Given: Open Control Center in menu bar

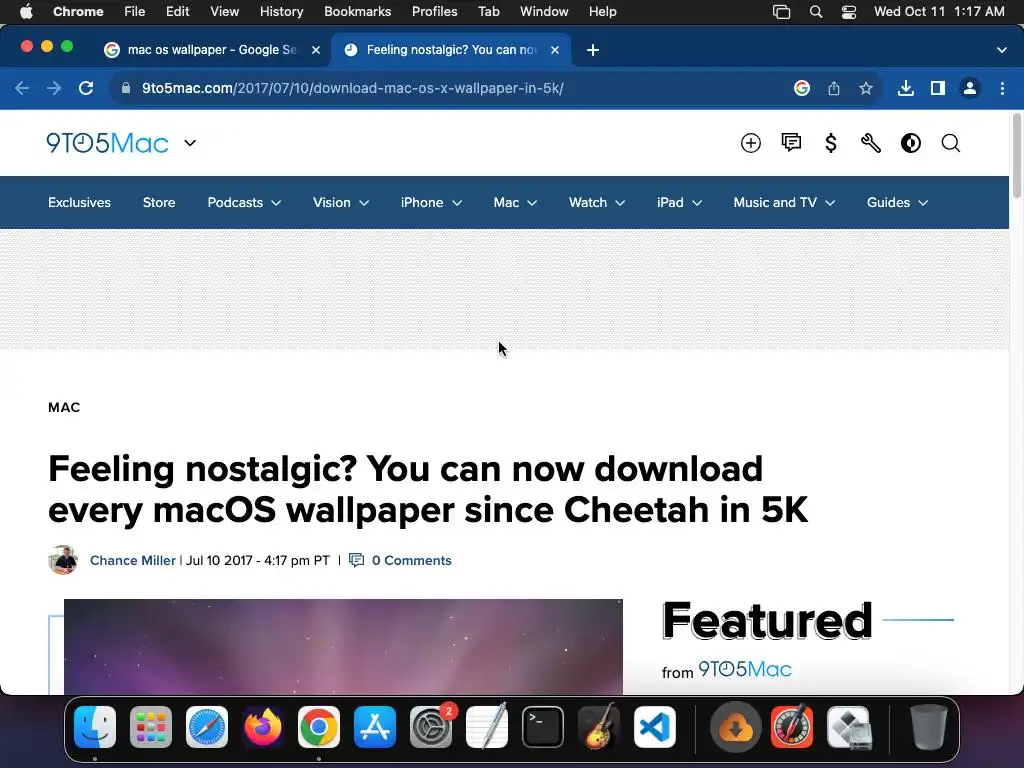Looking at the screenshot, I should click(849, 12).
